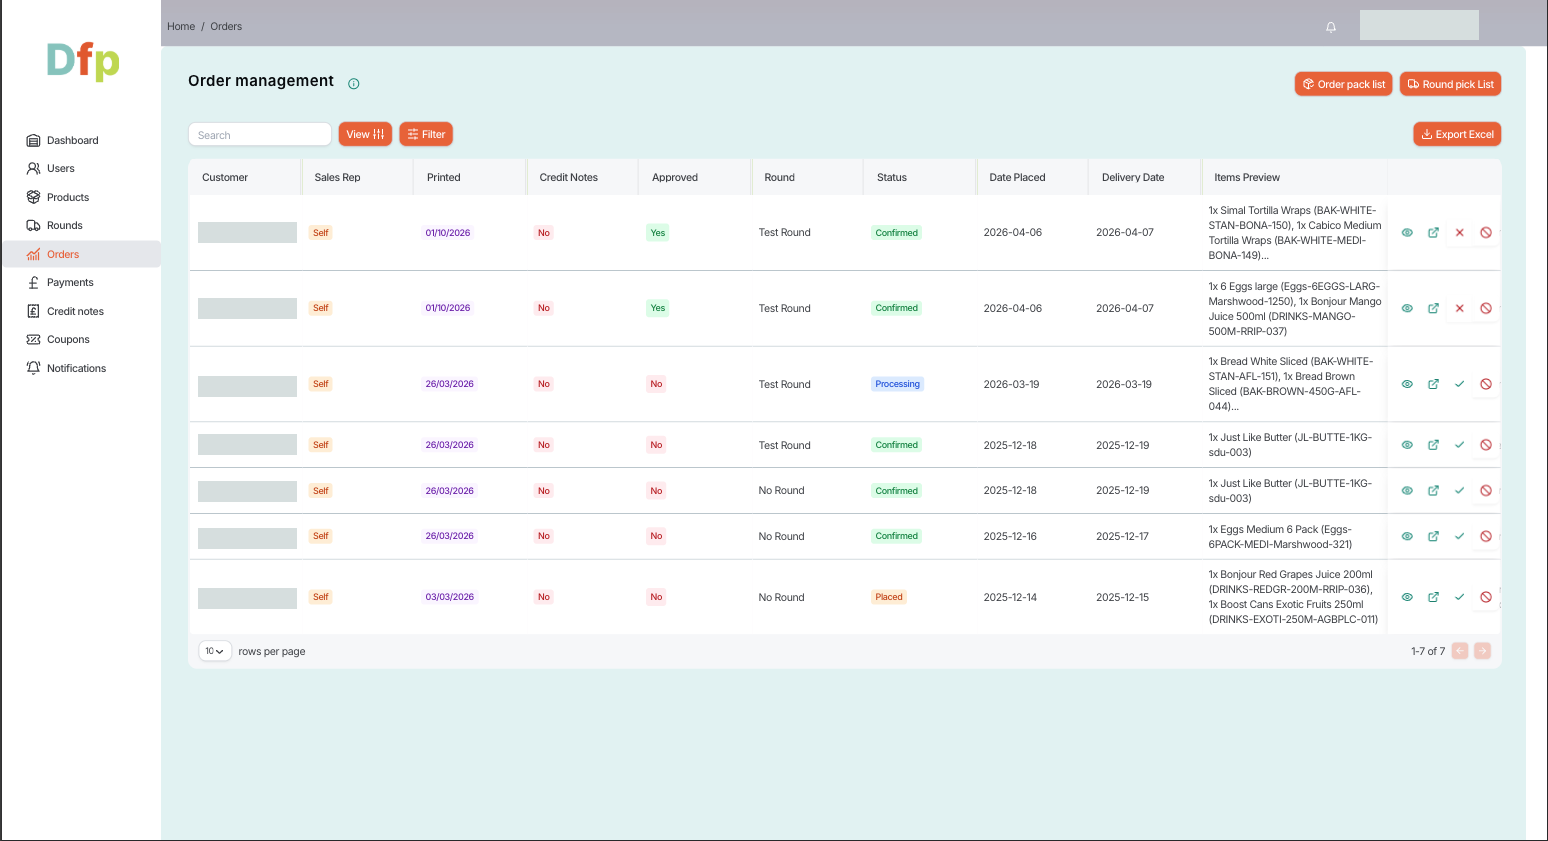Go to Dashboard in the sidebar

[x=80, y=140]
